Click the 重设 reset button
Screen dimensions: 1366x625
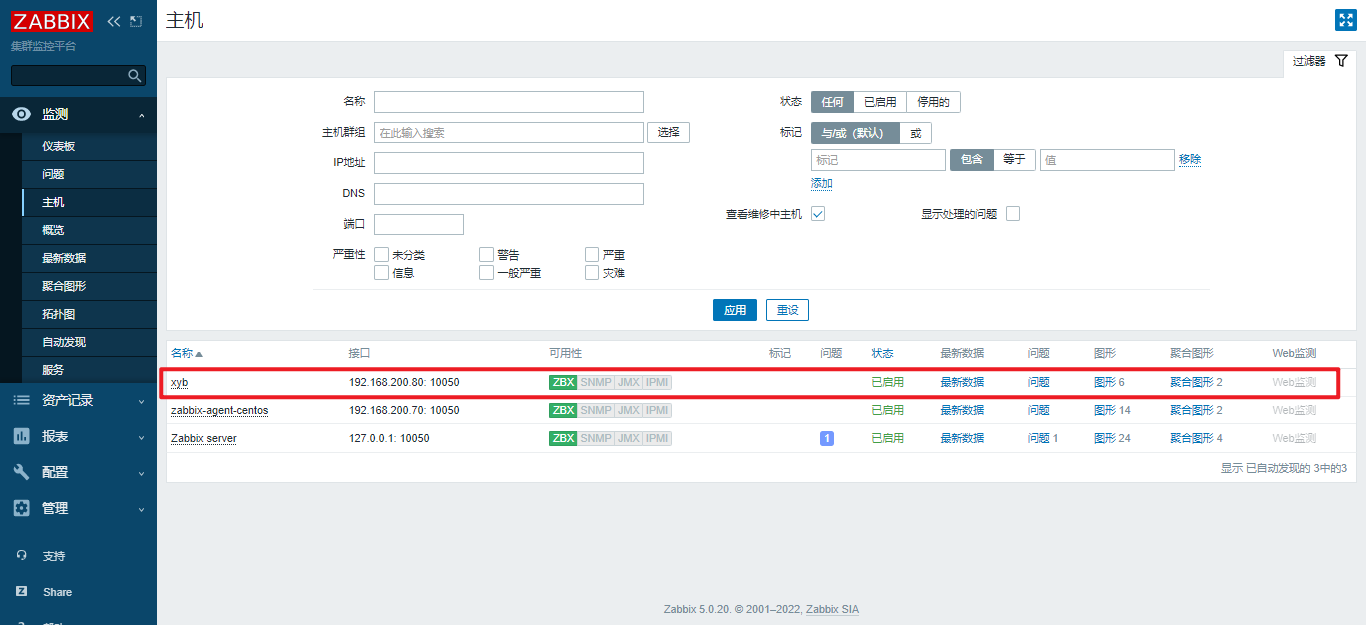[x=788, y=310]
